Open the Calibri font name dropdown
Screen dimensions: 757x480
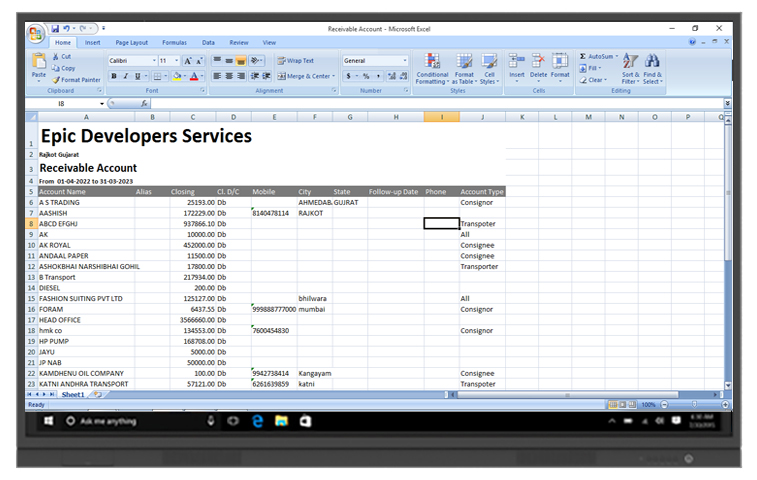[x=154, y=61]
